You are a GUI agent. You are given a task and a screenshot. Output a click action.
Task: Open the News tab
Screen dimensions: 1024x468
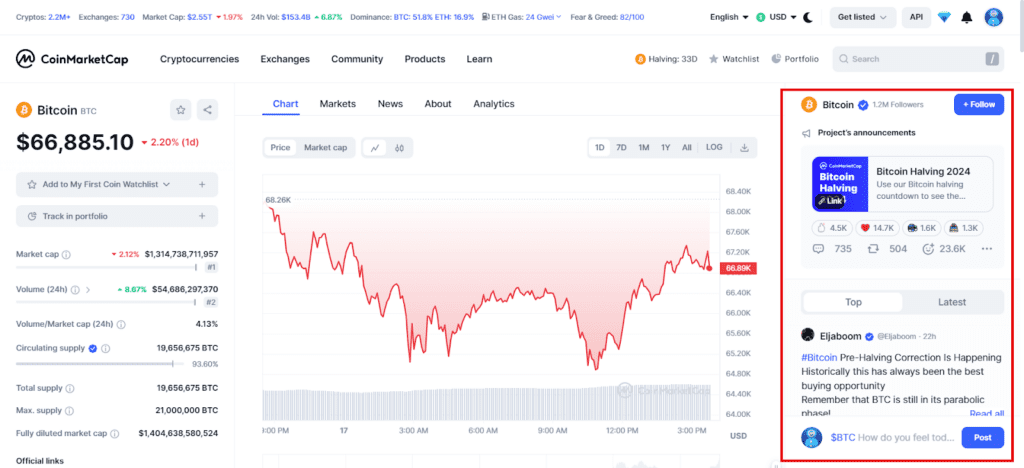[390, 104]
